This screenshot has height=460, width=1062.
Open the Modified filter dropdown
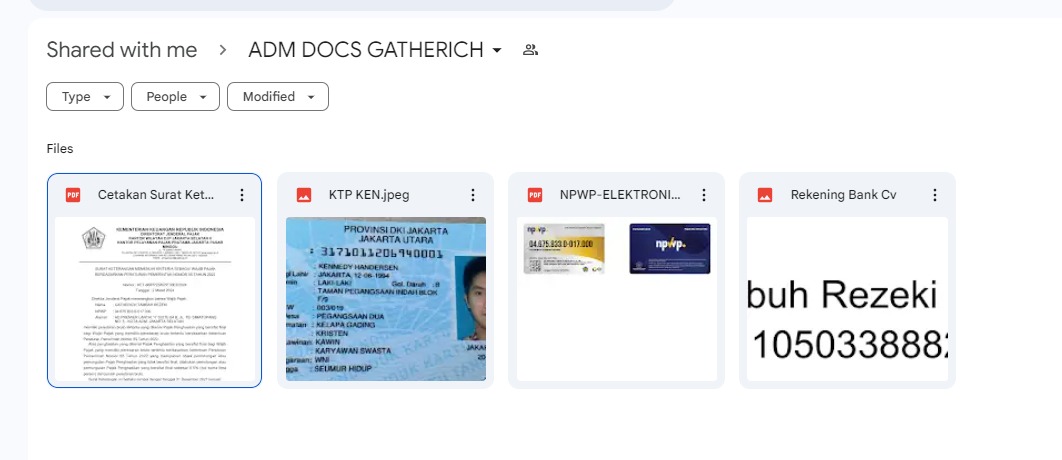(278, 97)
